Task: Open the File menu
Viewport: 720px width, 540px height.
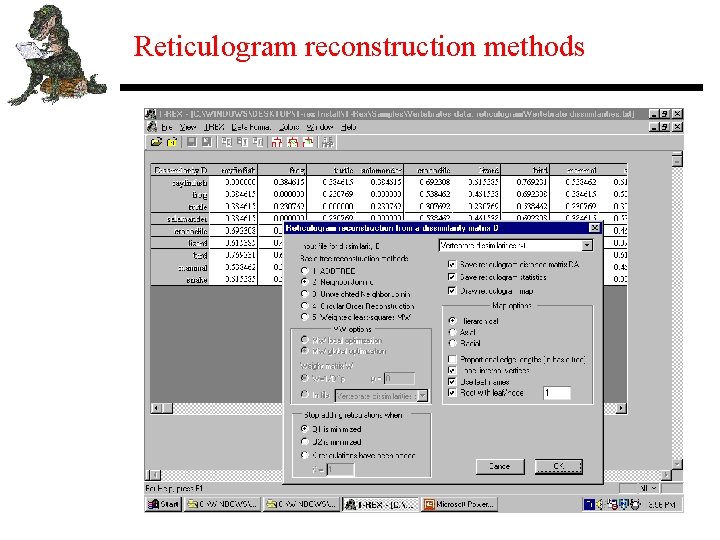Action: point(167,127)
